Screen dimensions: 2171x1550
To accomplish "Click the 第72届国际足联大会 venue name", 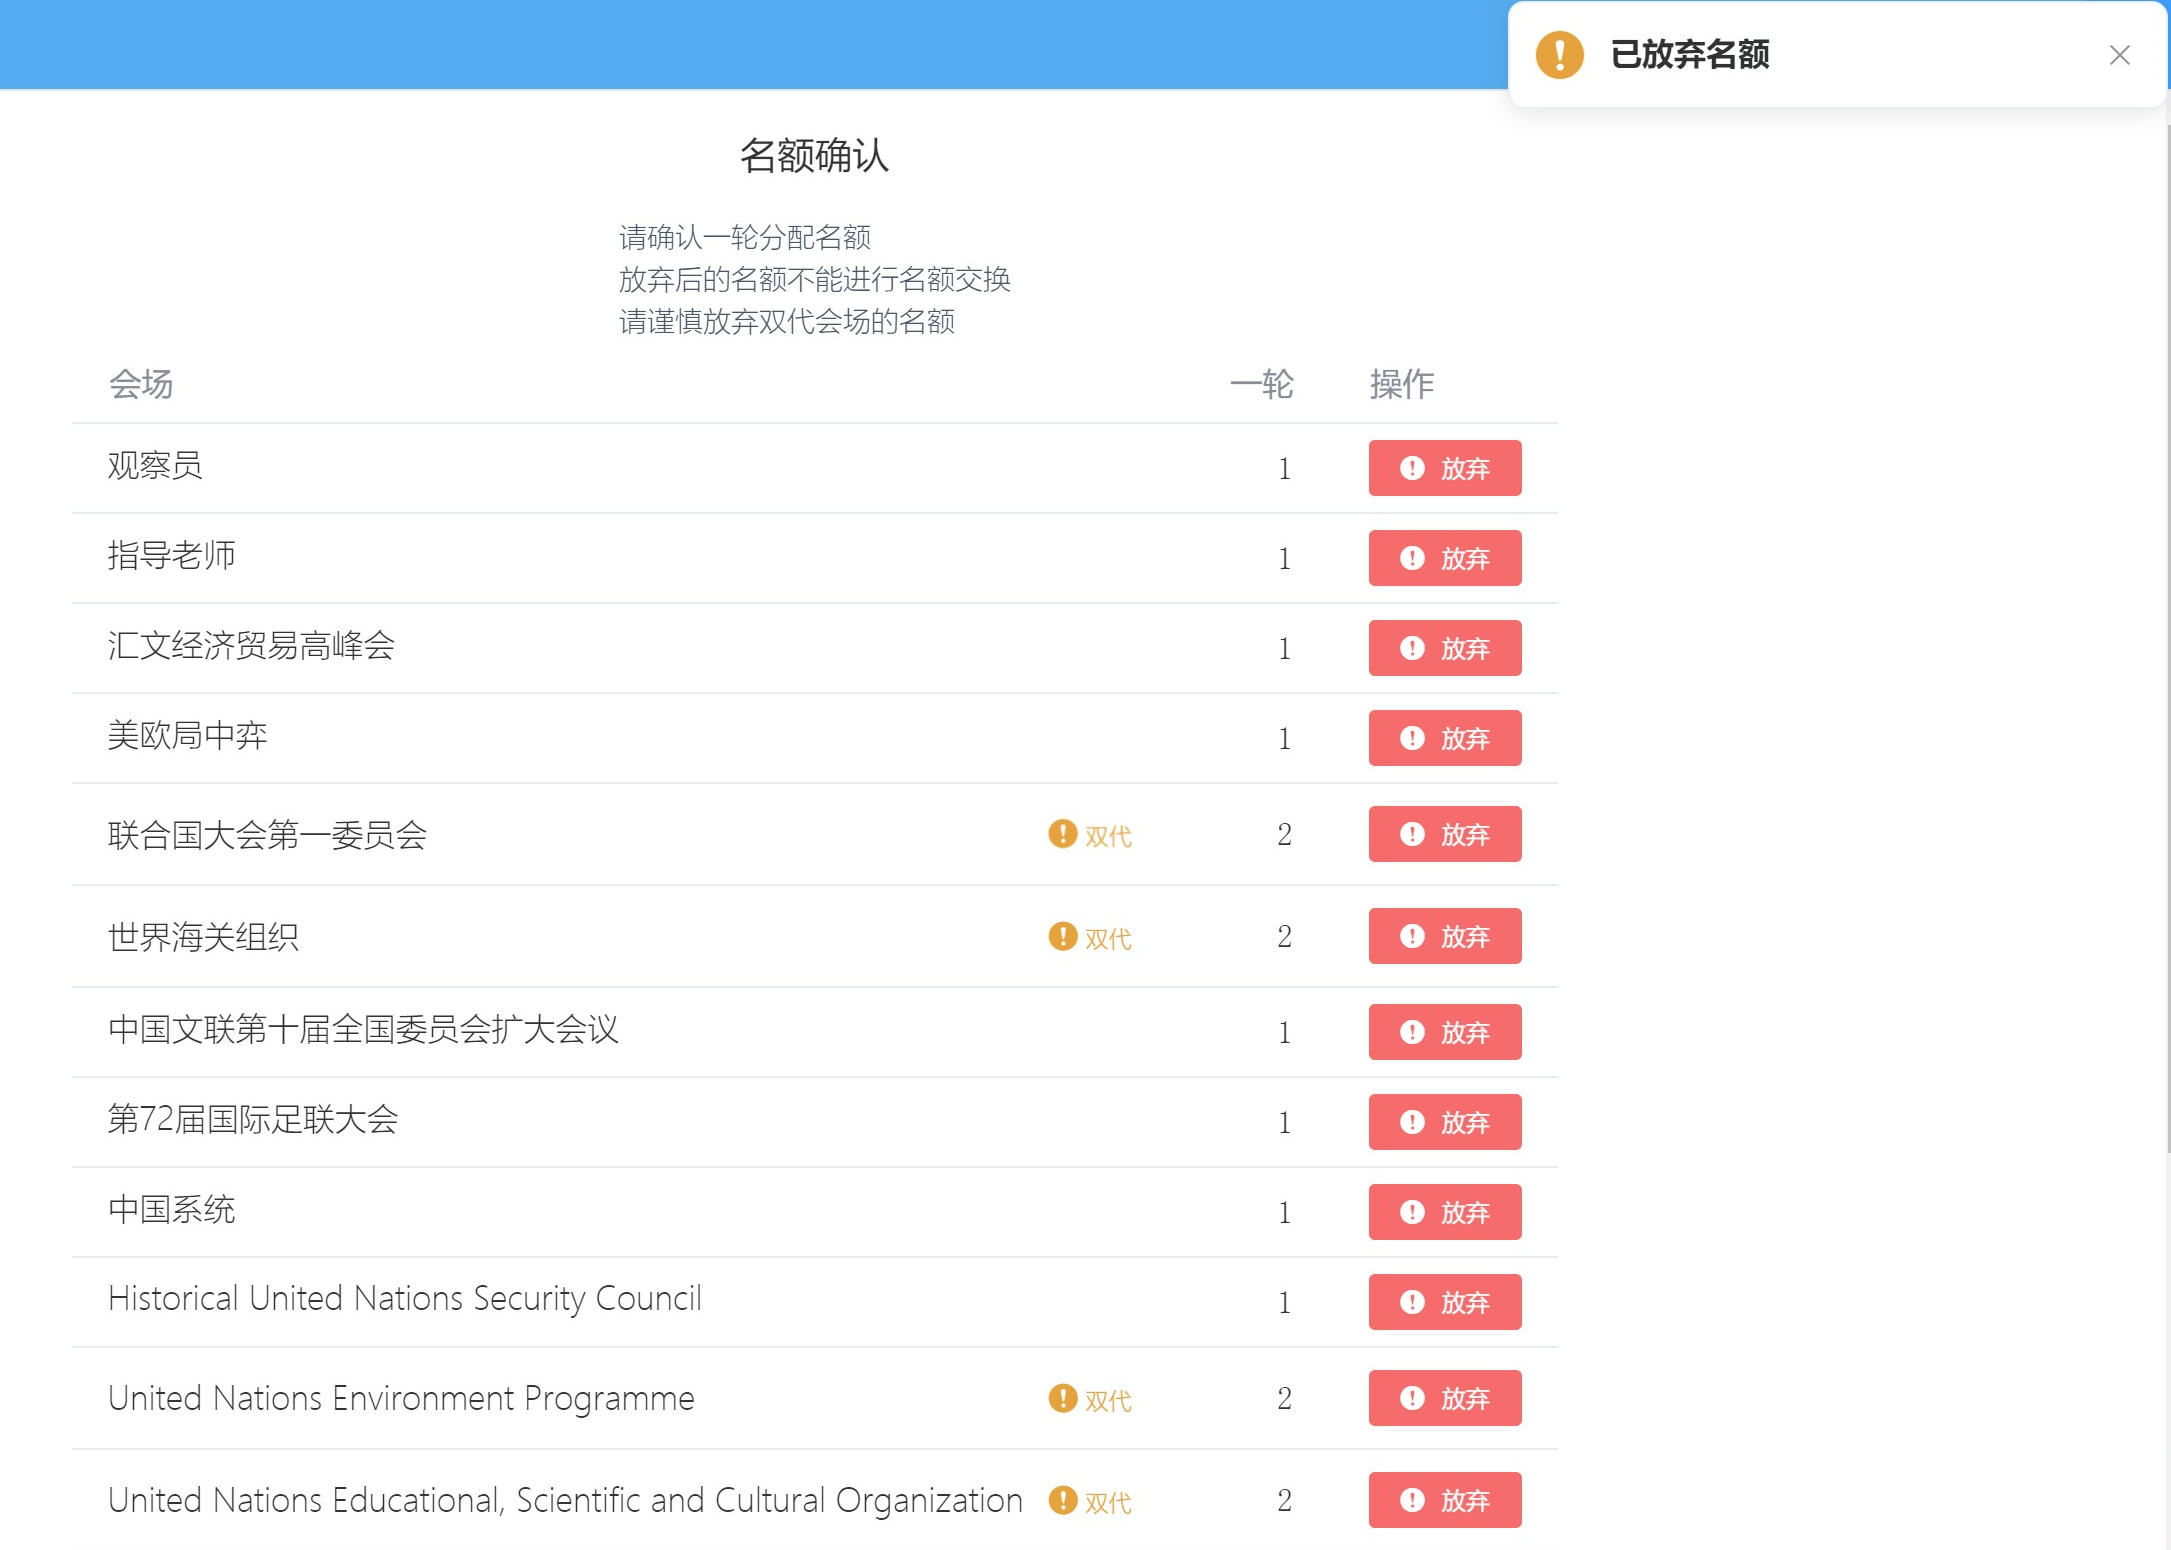I will pyautogui.click(x=253, y=1120).
